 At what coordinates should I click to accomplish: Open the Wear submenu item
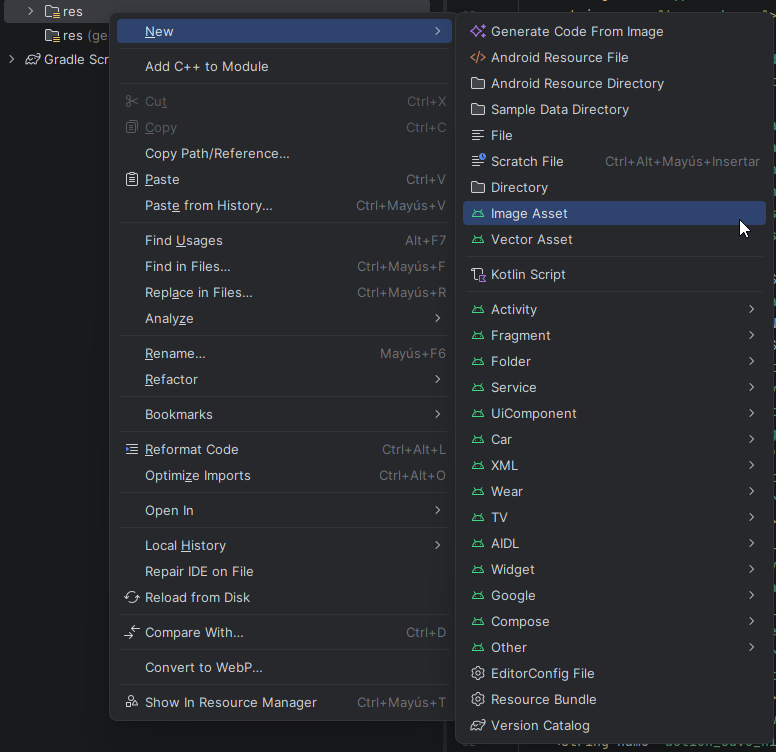tap(614, 491)
